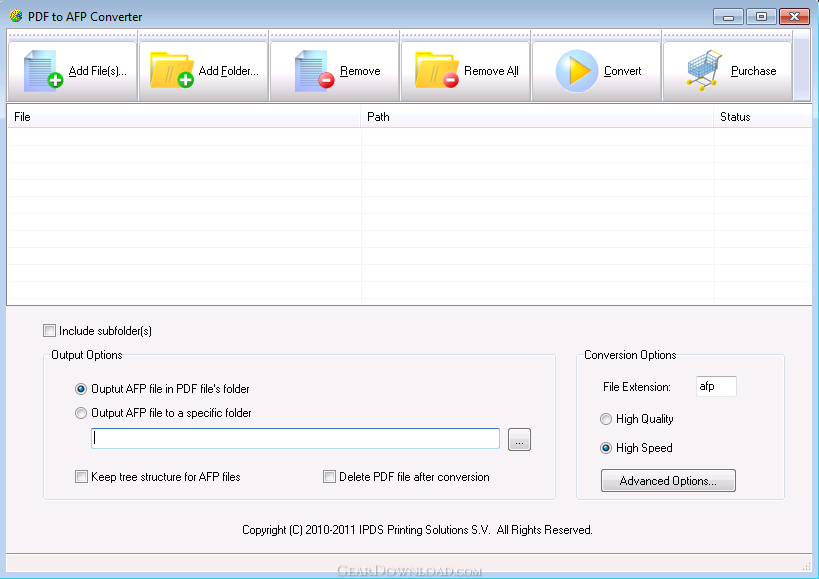Close the PDF to AFP Converter window
The image size is (819, 579).
tap(794, 17)
